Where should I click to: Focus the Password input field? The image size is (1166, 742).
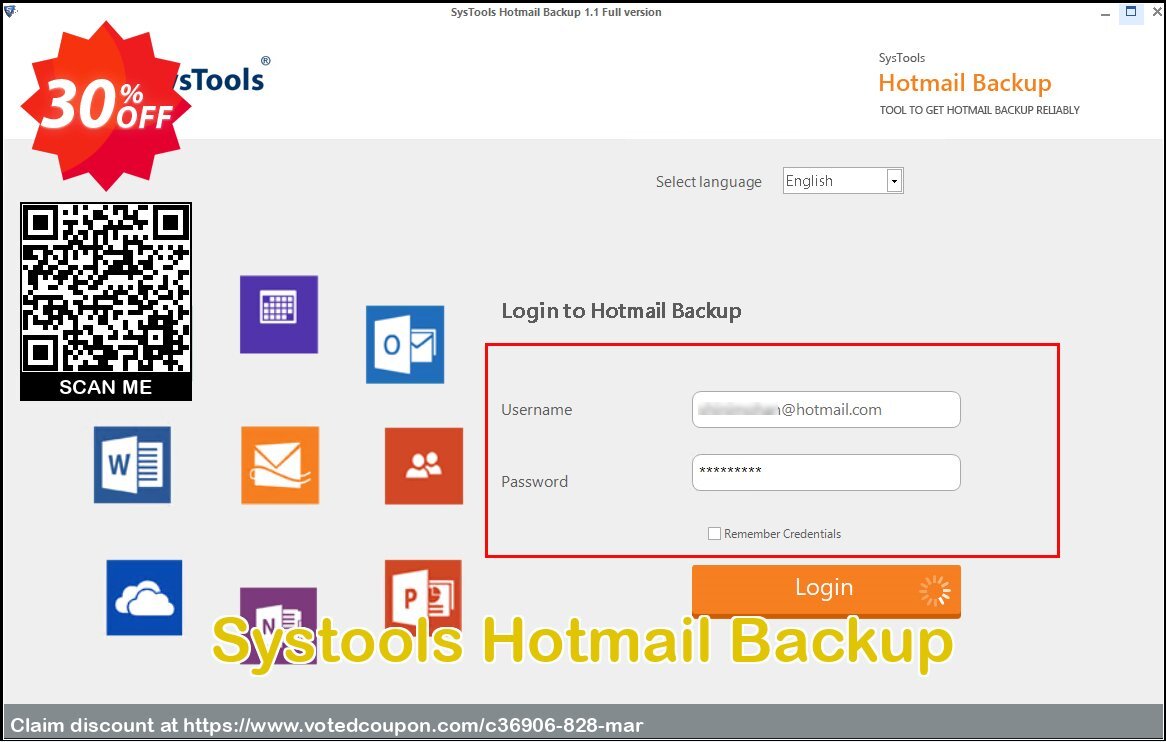coord(826,472)
